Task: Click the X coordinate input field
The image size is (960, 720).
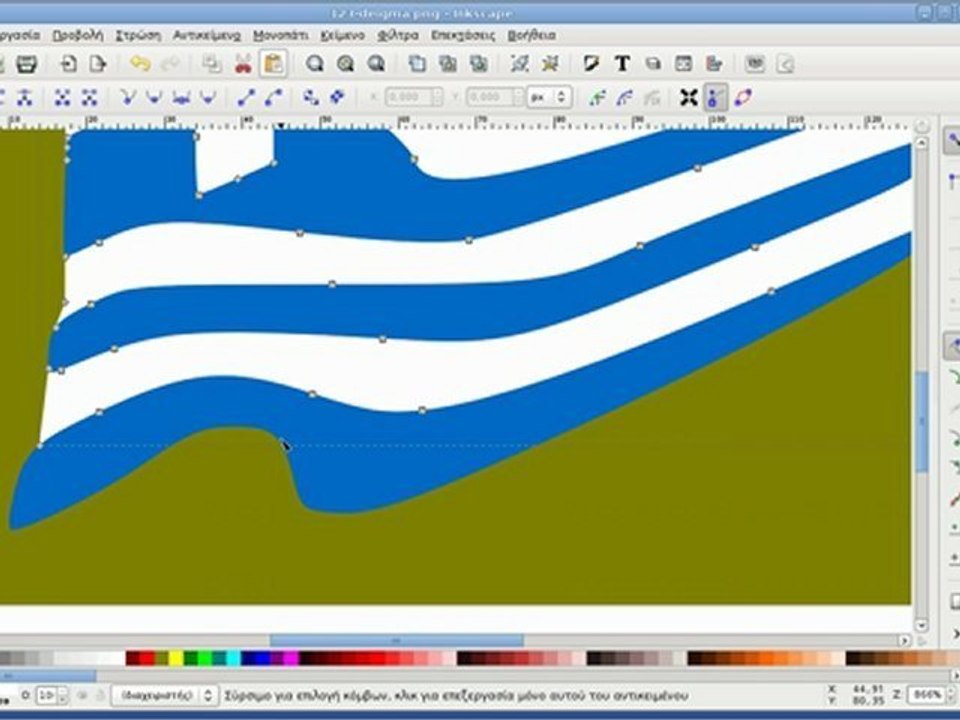Action: 414,97
